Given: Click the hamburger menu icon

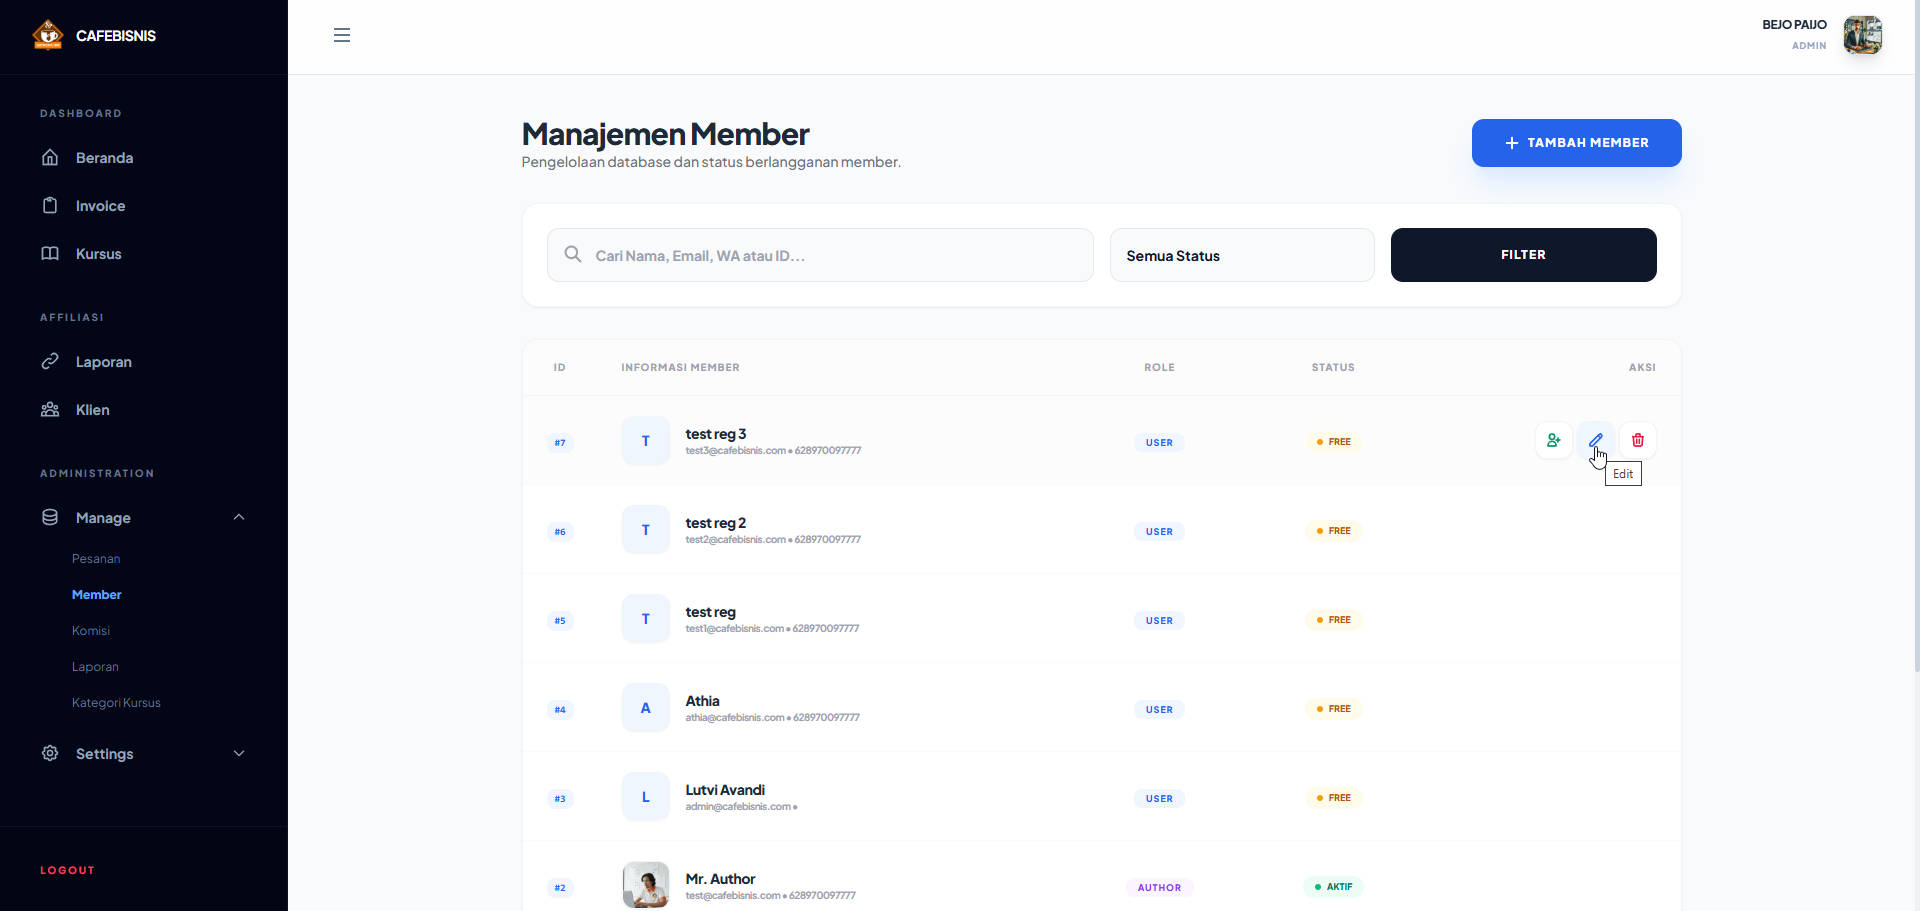Looking at the screenshot, I should 342,36.
